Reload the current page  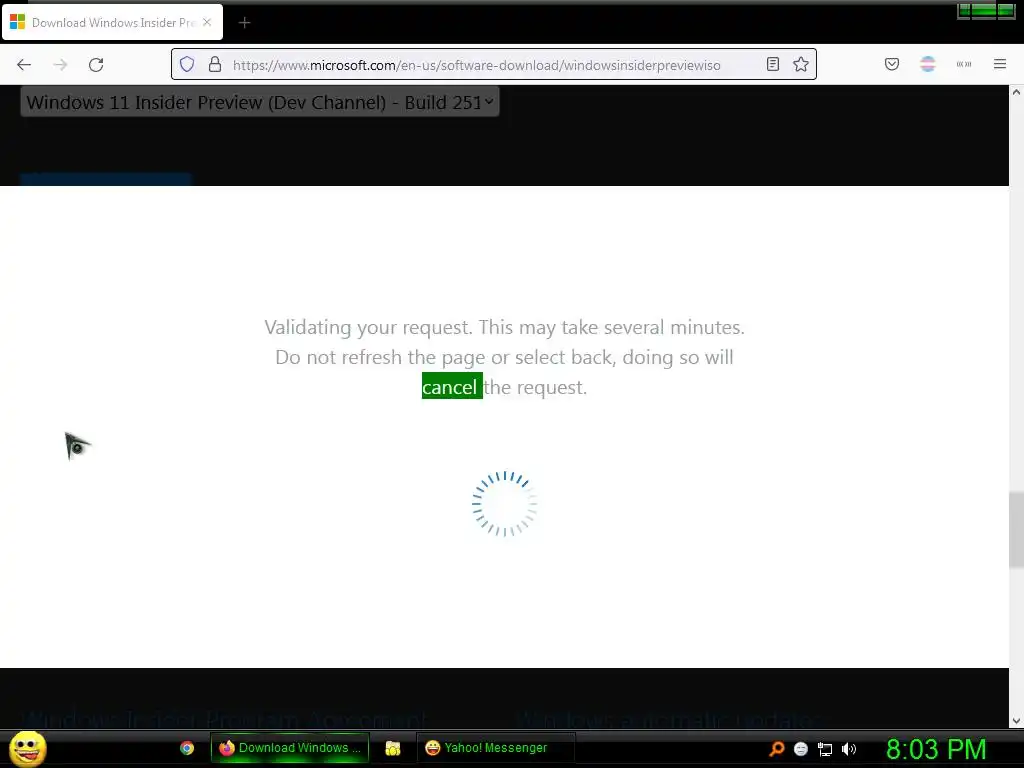click(96, 65)
